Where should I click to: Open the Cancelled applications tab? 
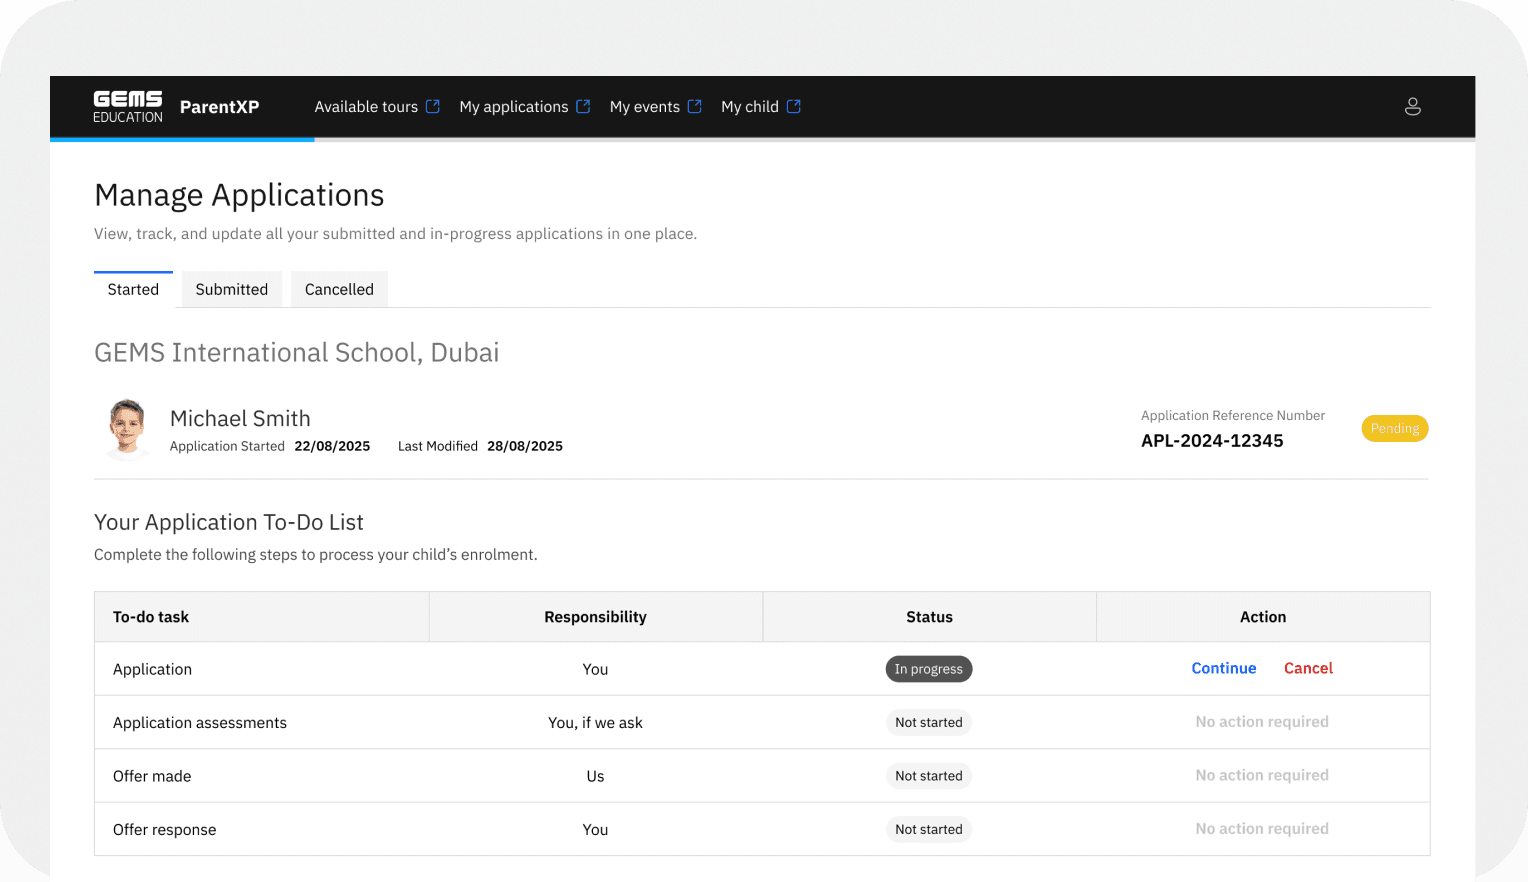tap(339, 289)
